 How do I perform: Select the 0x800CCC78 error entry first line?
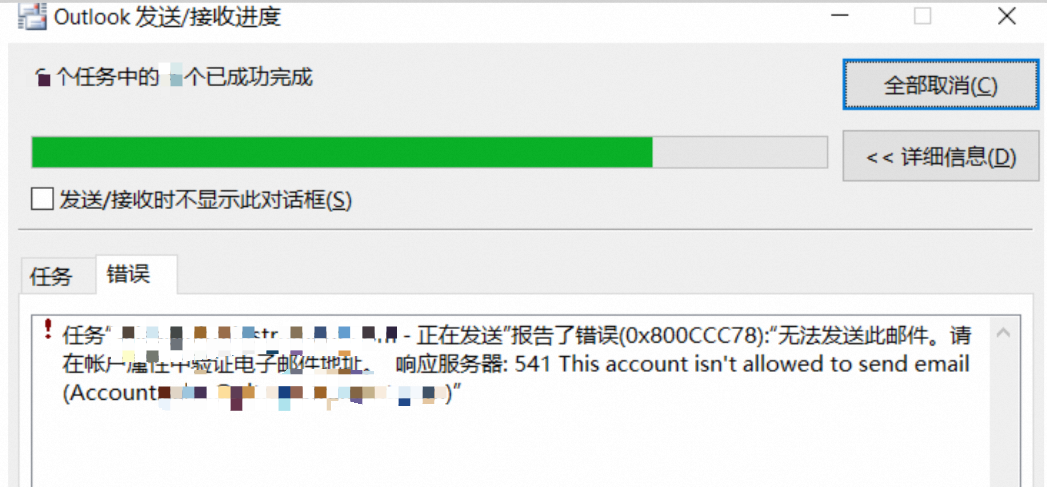[517, 333]
